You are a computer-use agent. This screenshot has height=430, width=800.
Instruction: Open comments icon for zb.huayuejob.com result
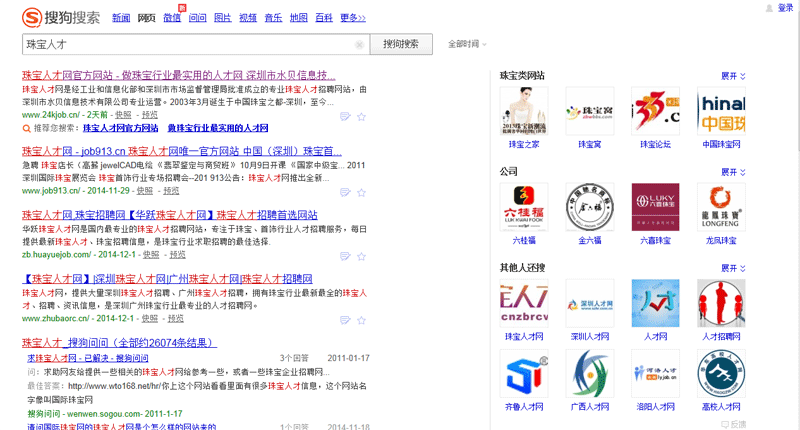coord(345,256)
